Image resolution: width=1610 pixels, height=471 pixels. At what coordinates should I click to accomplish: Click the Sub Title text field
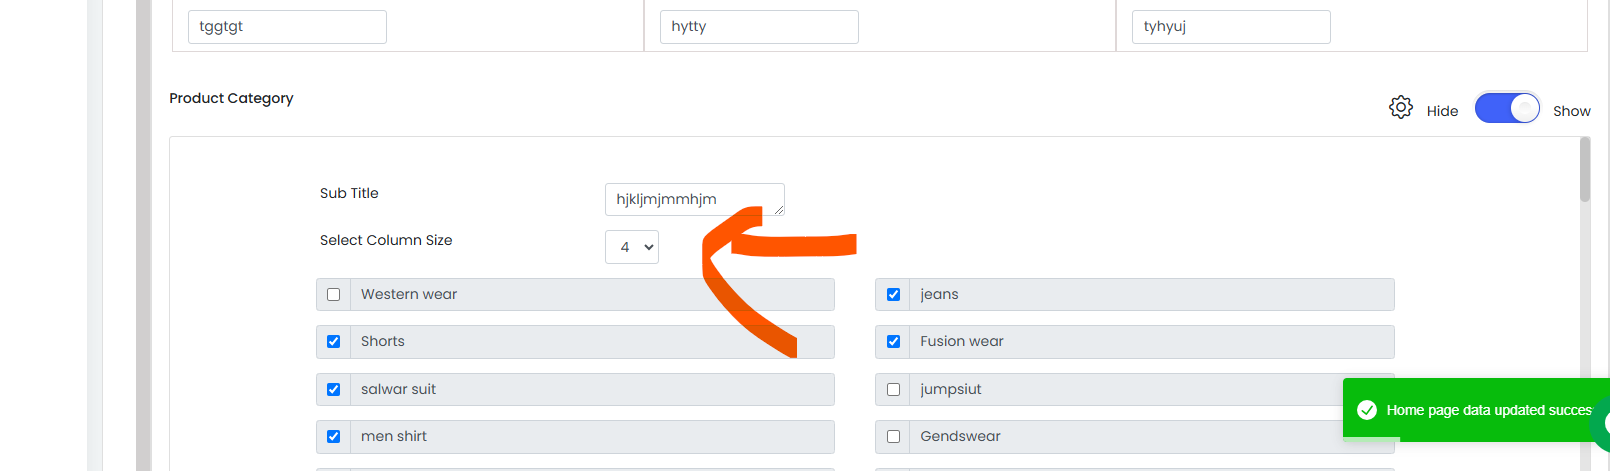click(x=695, y=199)
